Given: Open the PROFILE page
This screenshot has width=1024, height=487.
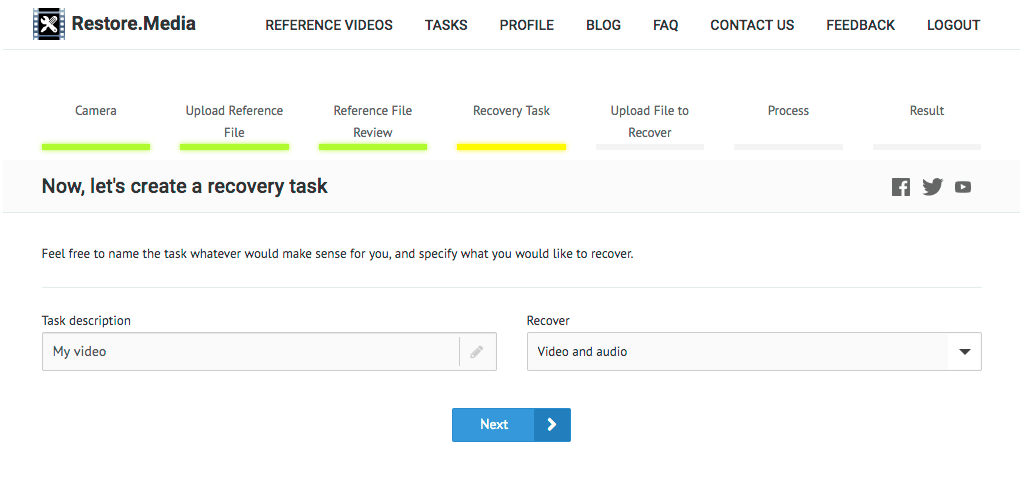Looking at the screenshot, I should (526, 25).
